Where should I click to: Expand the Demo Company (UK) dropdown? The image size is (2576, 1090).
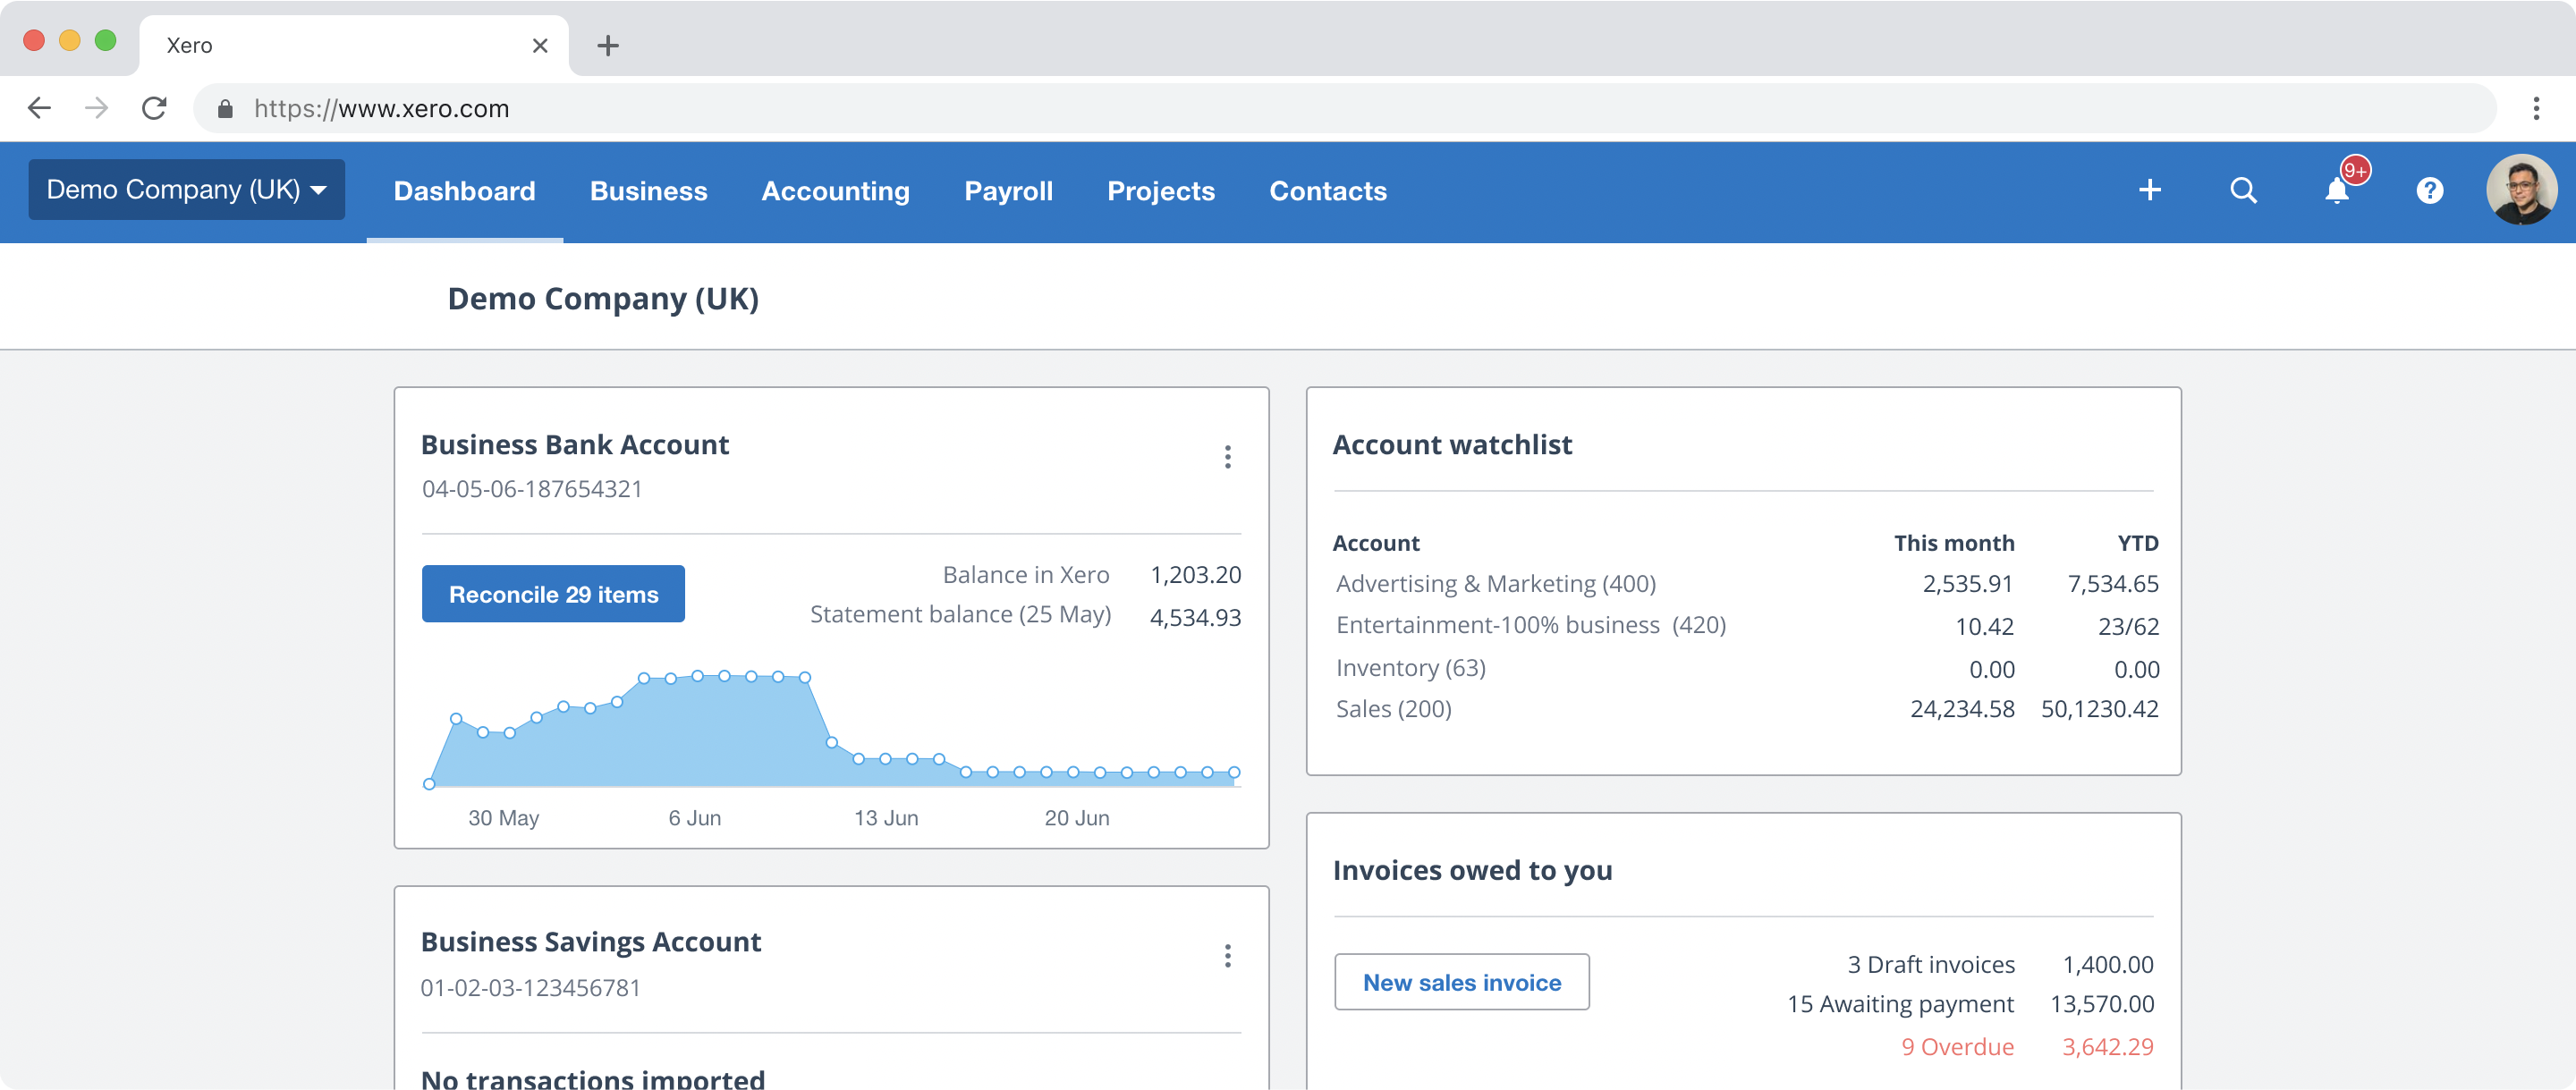point(184,190)
